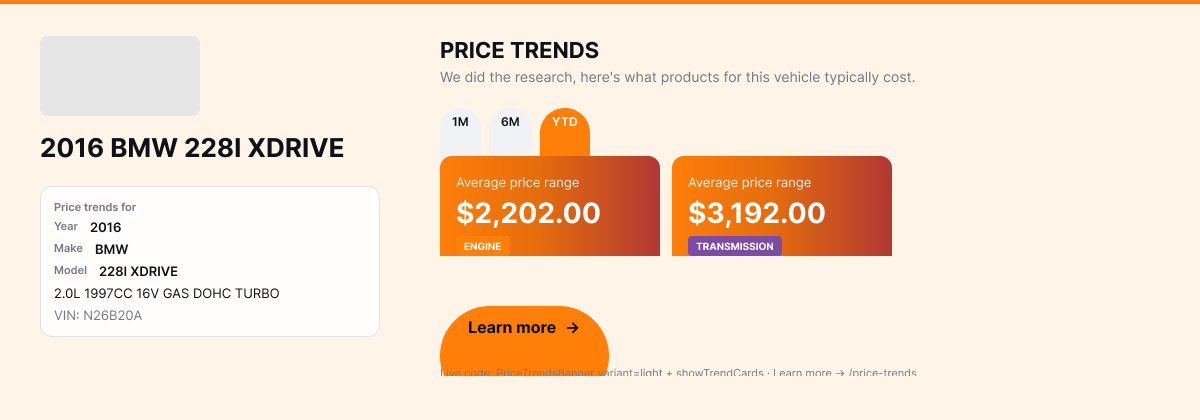Click the PRICE TRENDS heading

point(519,50)
